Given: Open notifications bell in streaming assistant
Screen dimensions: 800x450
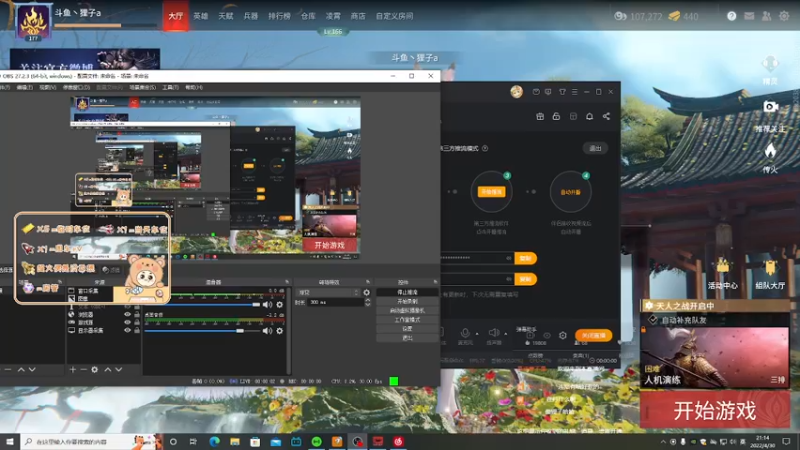Looking at the screenshot, I should (x=589, y=116).
